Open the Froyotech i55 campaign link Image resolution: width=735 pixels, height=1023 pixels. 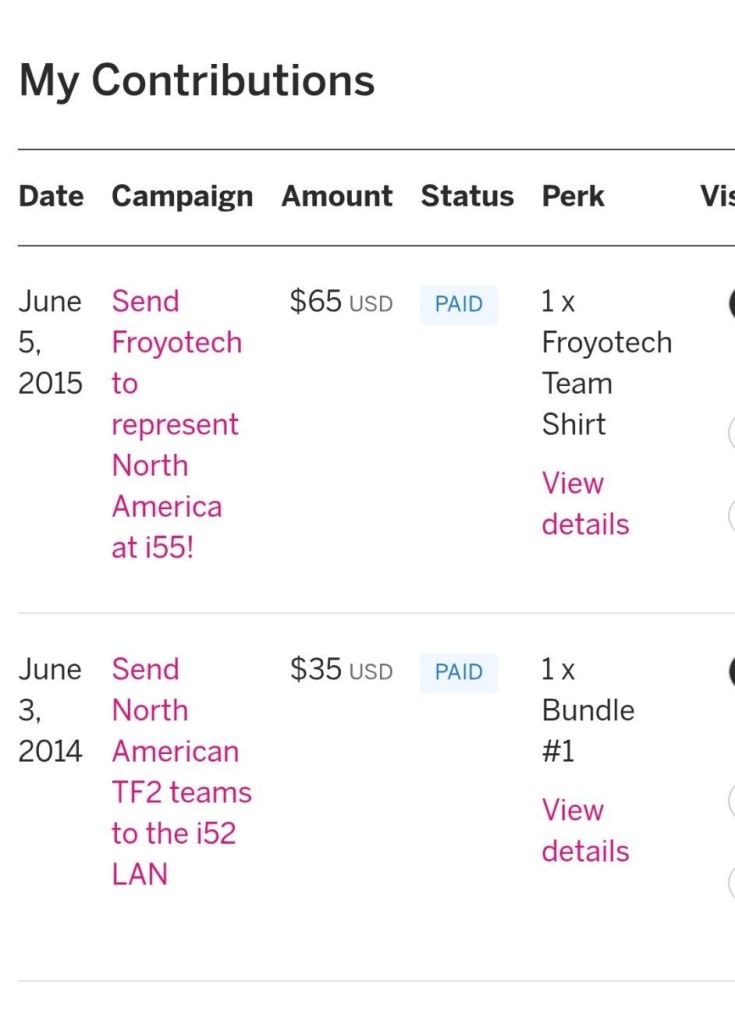click(176, 424)
